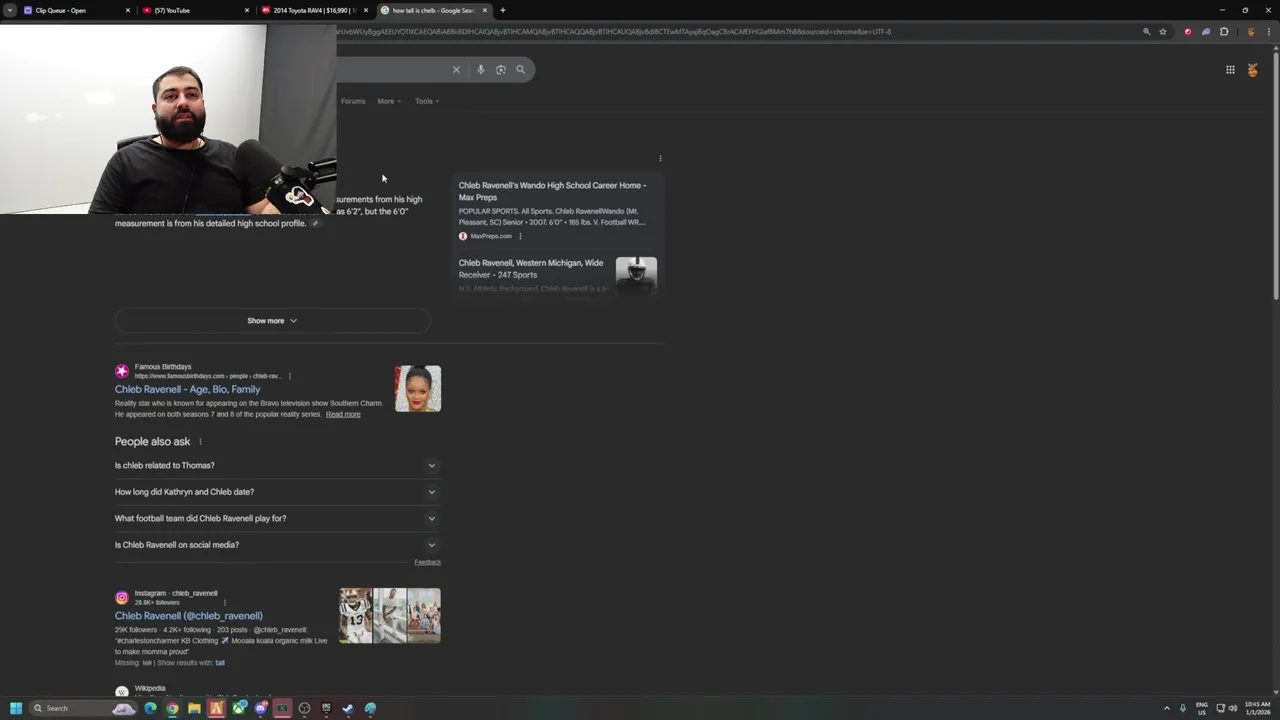Click the magnifier search submit icon

pyautogui.click(x=520, y=69)
